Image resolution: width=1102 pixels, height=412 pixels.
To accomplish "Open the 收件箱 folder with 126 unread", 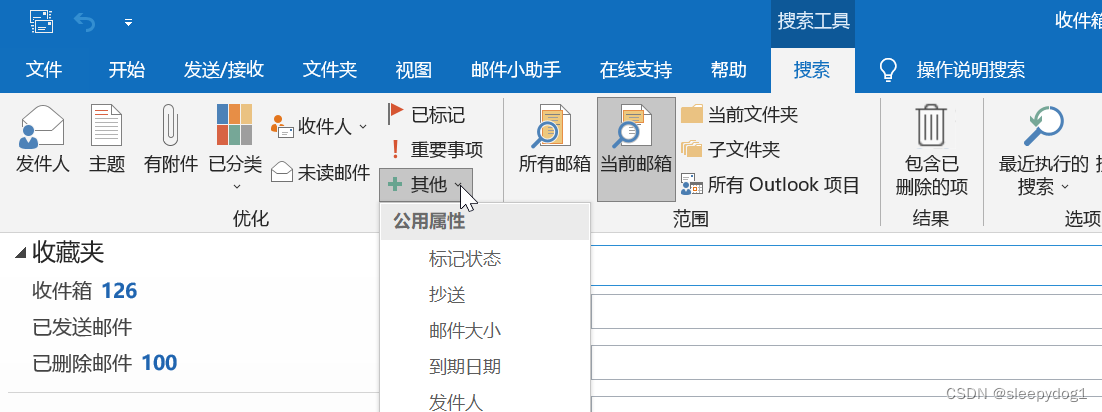I will click(84, 290).
